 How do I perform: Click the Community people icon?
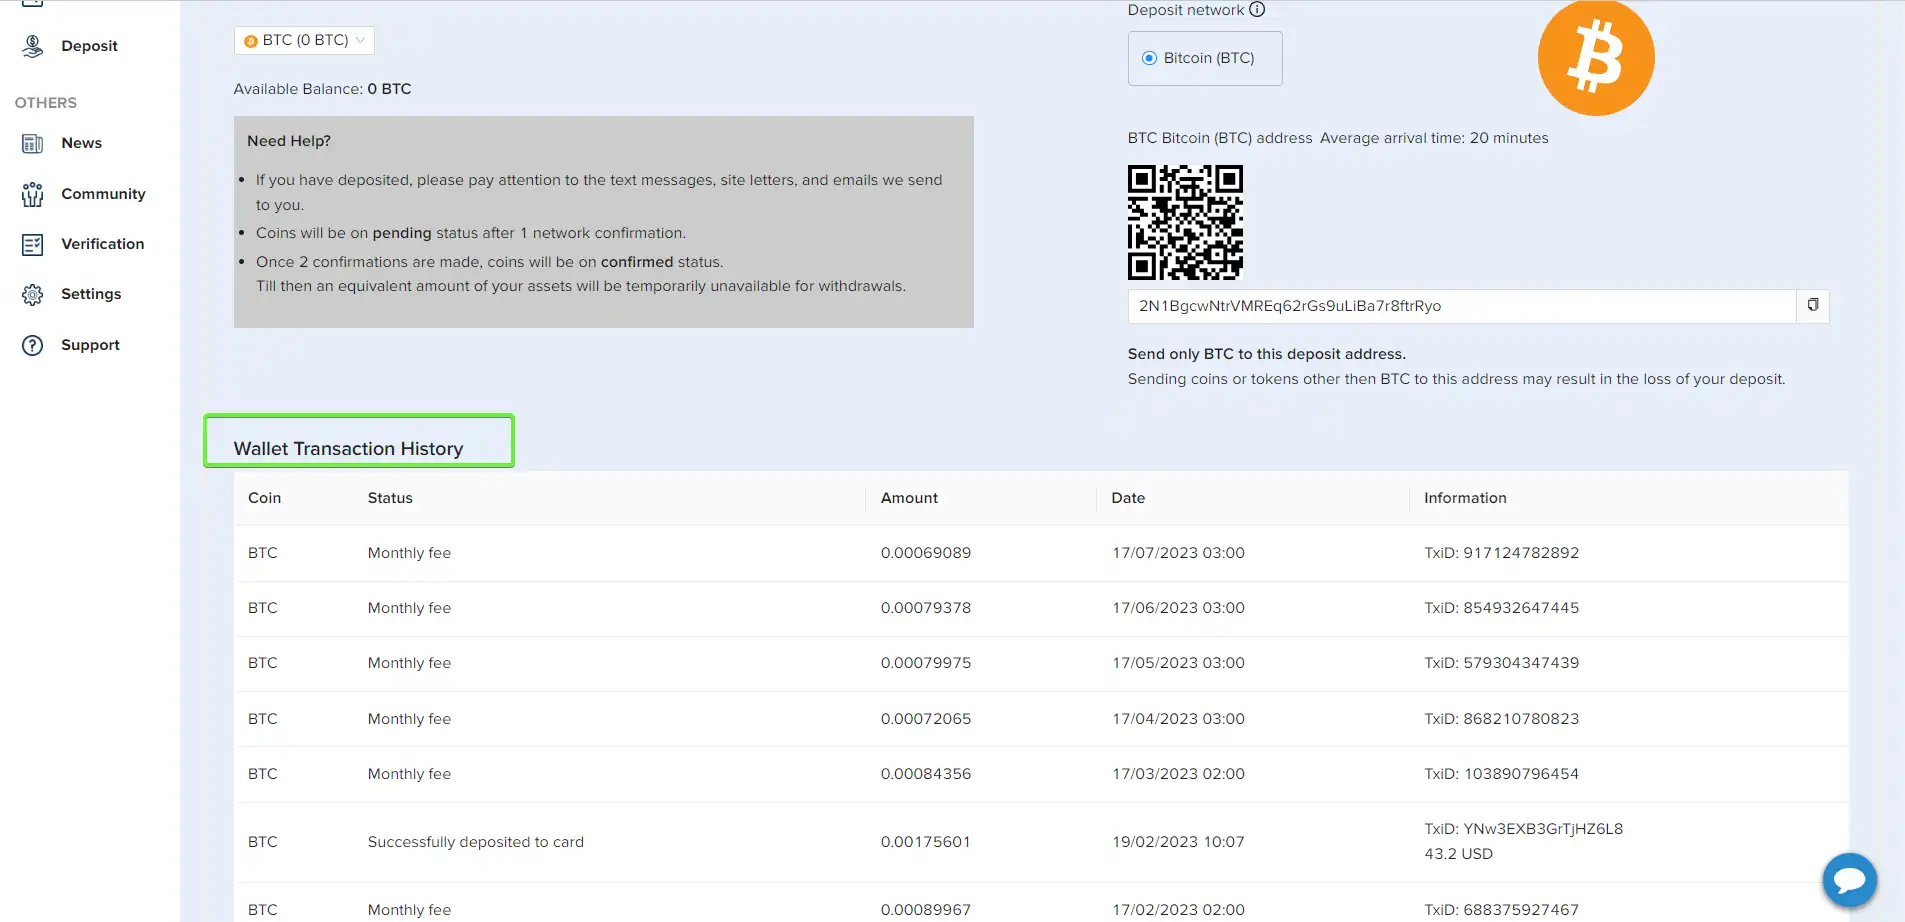[x=33, y=194]
